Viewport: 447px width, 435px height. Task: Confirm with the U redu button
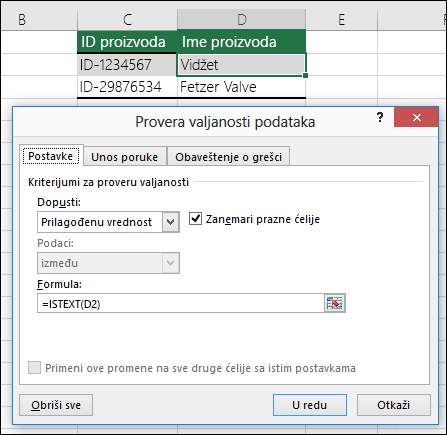coord(310,405)
